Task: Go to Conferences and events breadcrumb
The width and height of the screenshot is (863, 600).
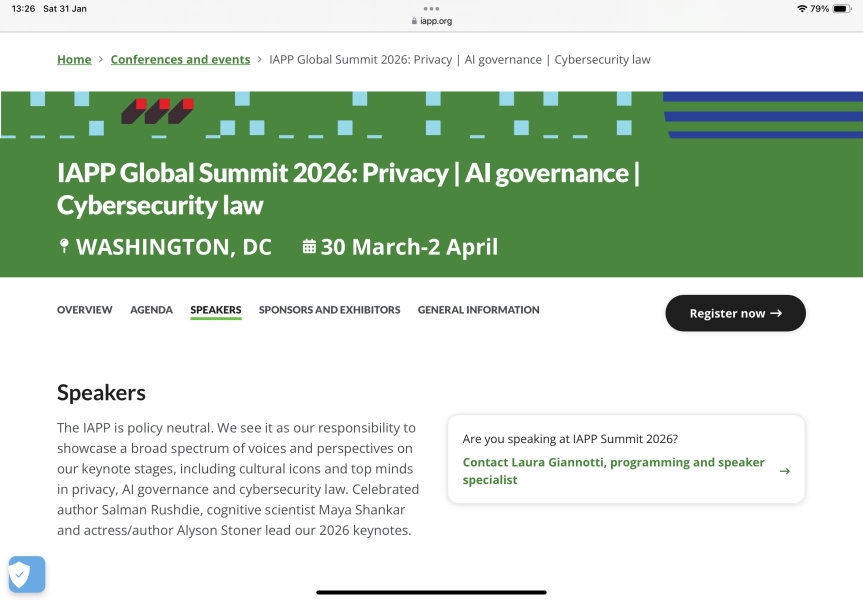Action: [181, 59]
